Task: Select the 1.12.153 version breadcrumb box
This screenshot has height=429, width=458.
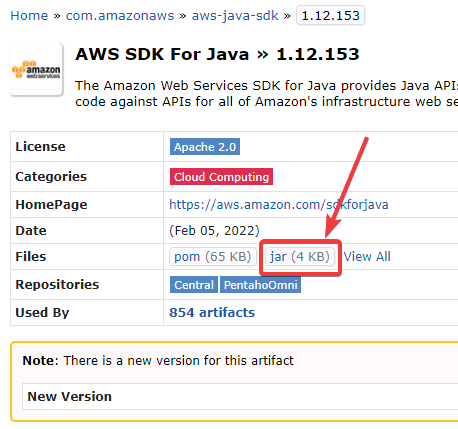Action: [330, 16]
